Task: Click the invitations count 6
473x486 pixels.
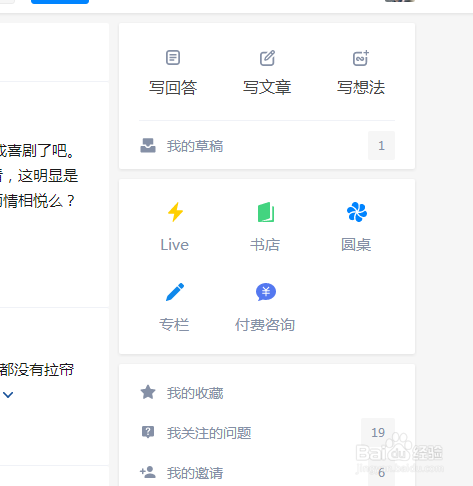Action: point(382,473)
